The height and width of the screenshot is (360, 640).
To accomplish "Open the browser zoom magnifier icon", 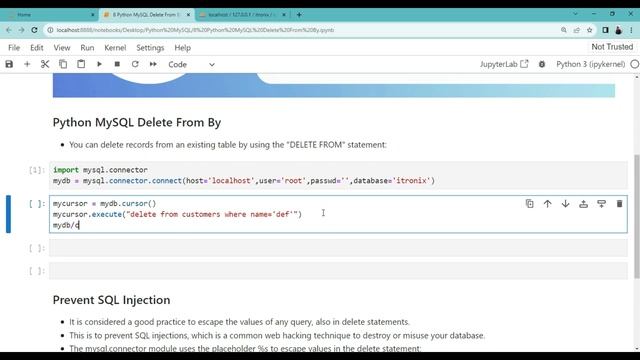I will click(564, 30).
